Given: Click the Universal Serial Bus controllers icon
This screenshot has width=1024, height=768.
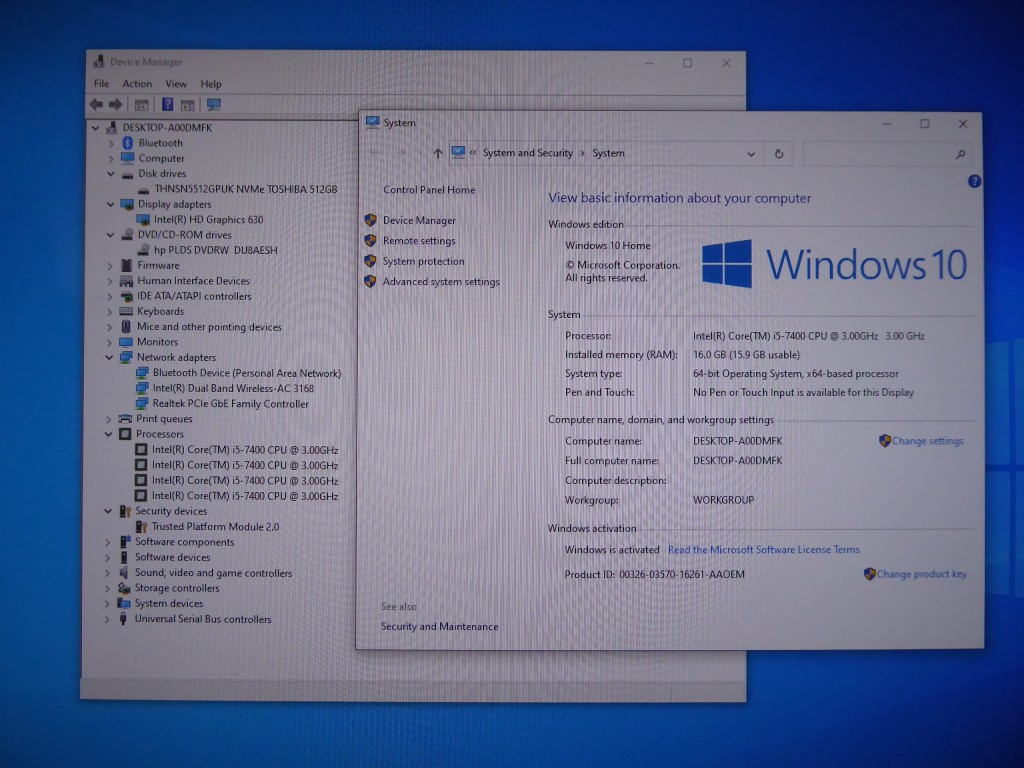Looking at the screenshot, I should [x=123, y=619].
